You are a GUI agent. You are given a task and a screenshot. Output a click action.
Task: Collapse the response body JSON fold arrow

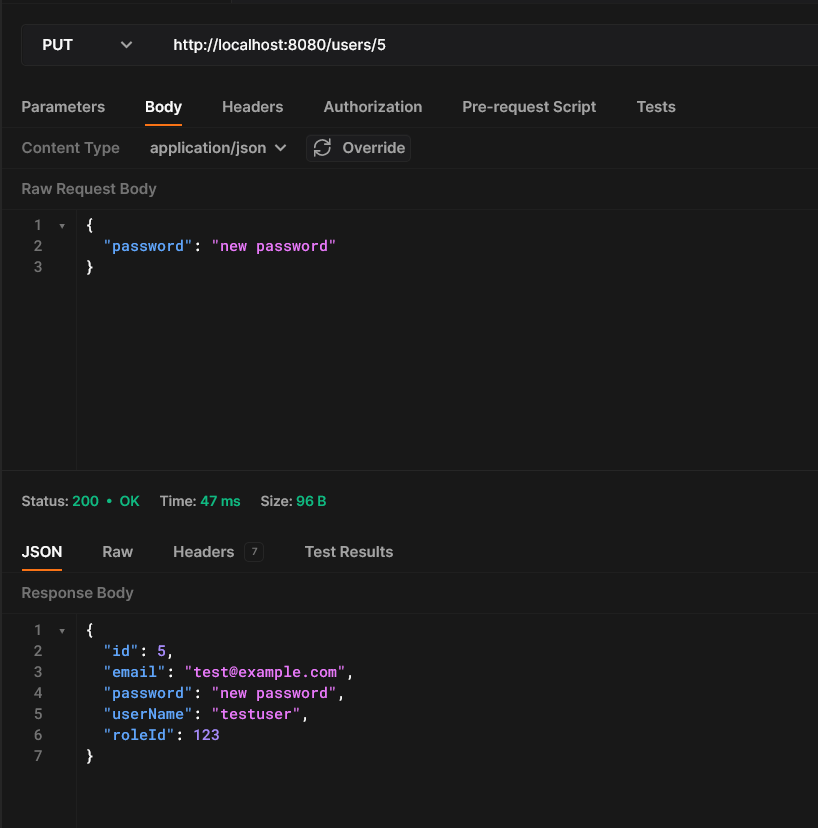tap(62, 631)
